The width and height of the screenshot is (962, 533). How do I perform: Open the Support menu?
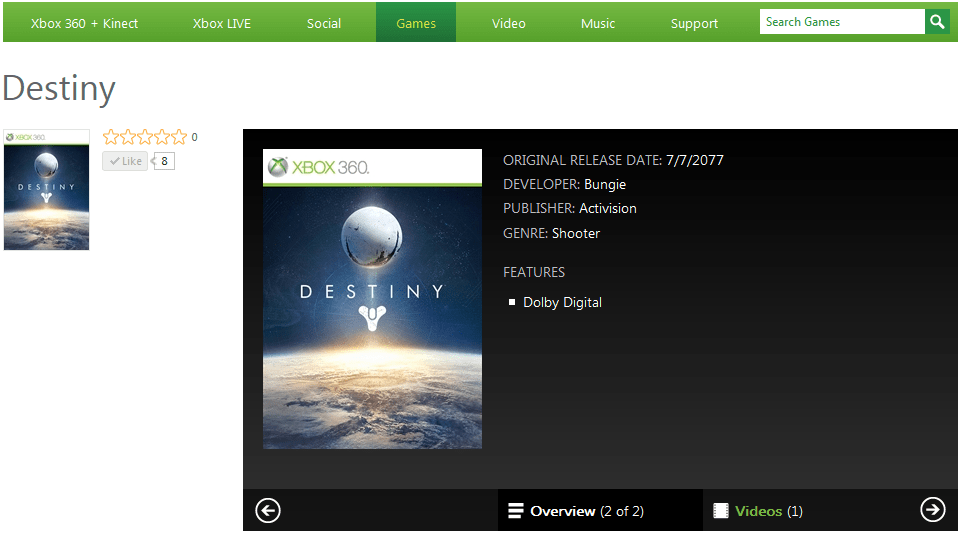click(694, 23)
